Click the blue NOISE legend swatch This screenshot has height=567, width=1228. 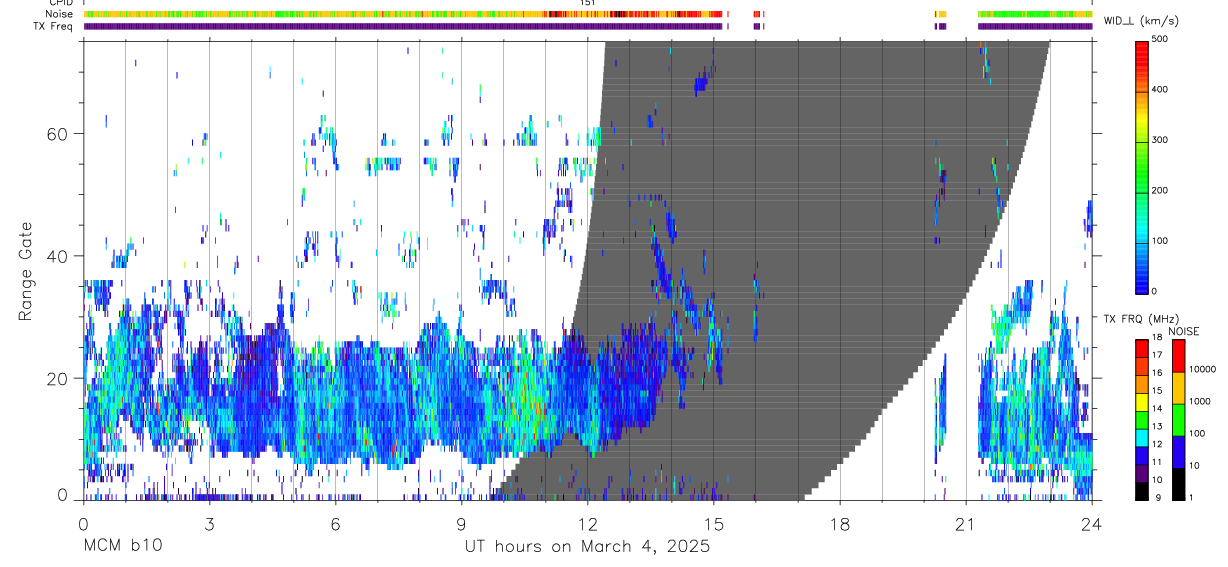point(1178,451)
